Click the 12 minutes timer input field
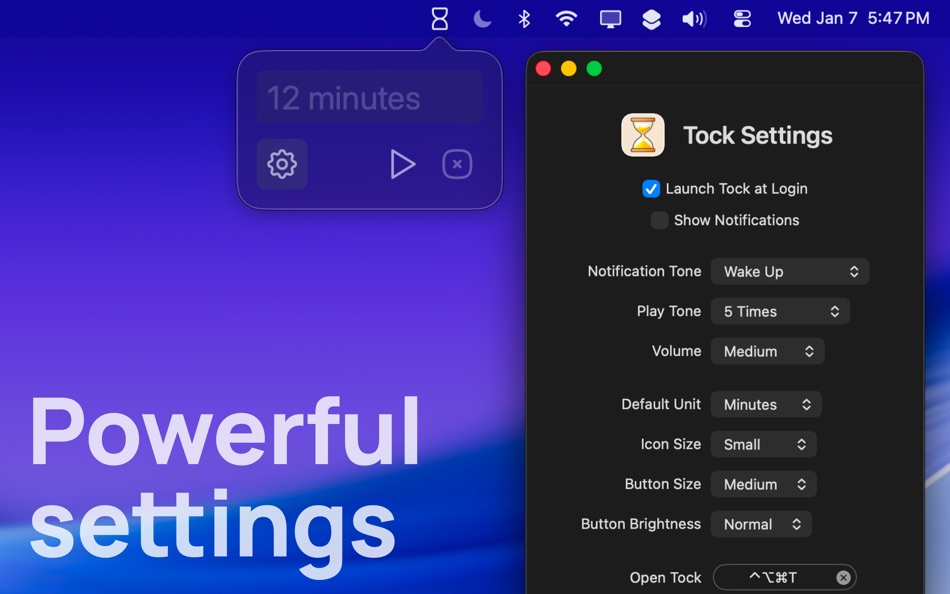The width and height of the screenshot is (950, 594). [x=369, y=97]
